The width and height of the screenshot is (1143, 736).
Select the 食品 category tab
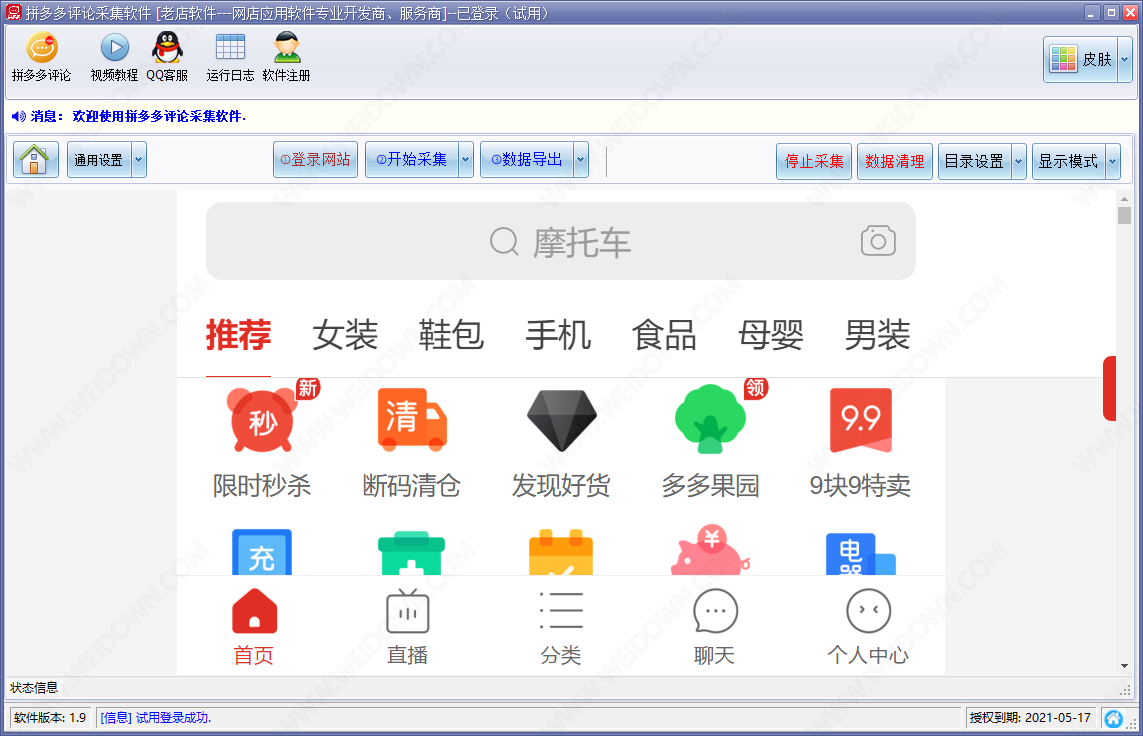coord(664,335)
